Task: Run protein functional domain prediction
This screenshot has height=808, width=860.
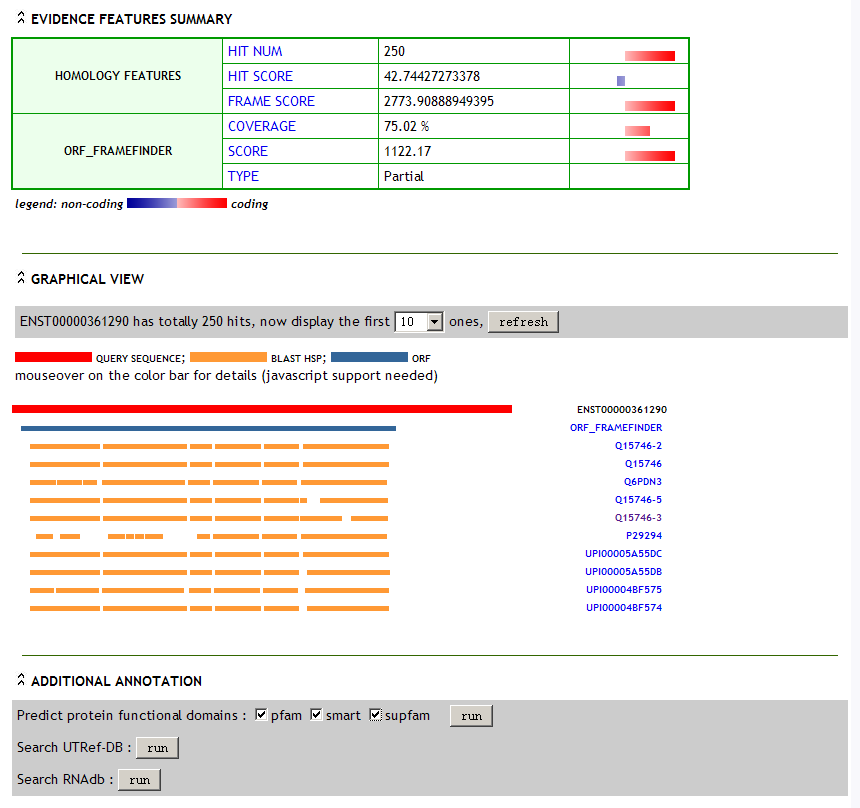Action: [471, 716]
